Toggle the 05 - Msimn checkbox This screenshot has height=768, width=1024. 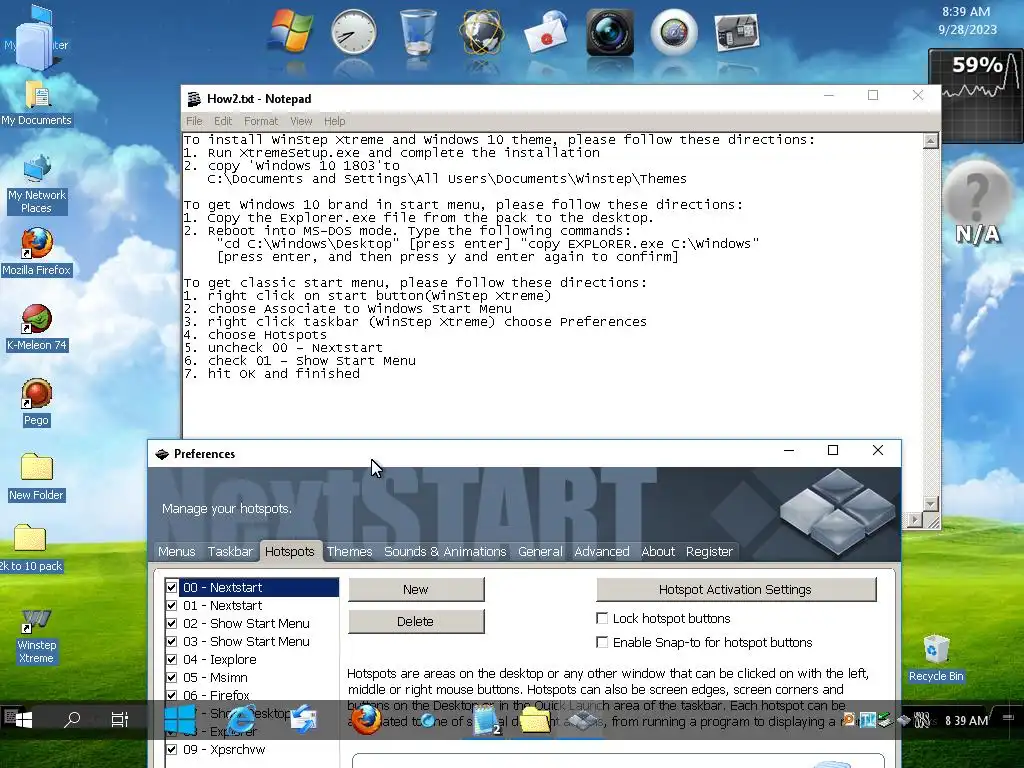pyautogui.click(x=172, y=677)
